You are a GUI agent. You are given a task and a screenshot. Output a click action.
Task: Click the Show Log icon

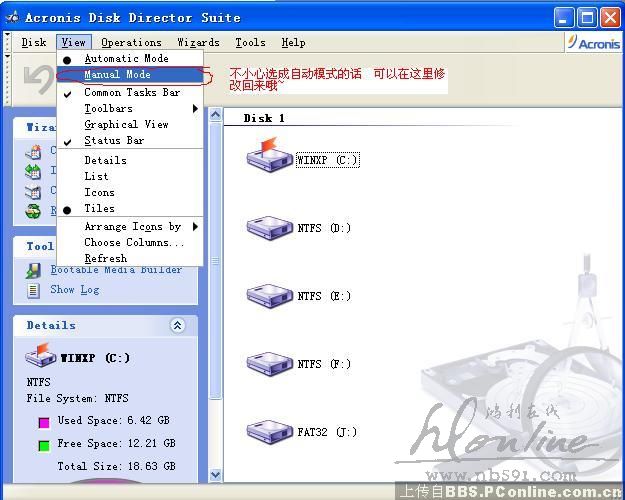coord(33,290)
